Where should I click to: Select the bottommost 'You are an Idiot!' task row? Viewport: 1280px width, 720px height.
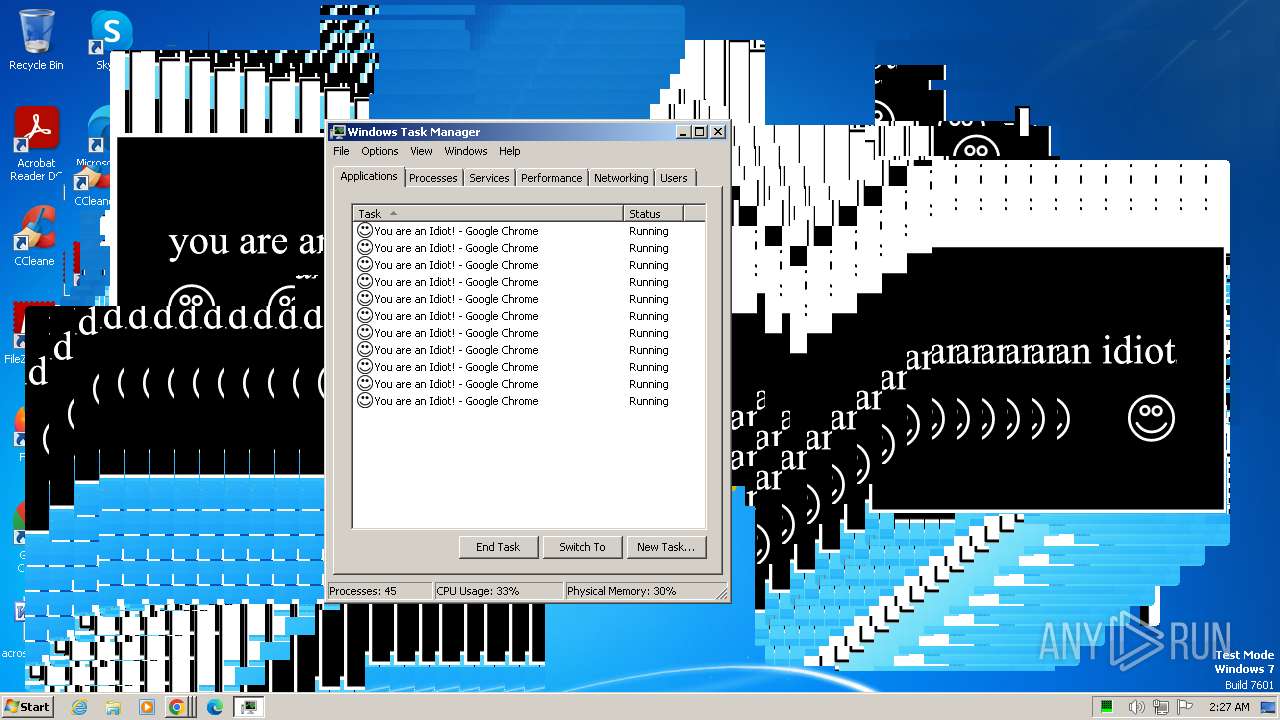529,401
